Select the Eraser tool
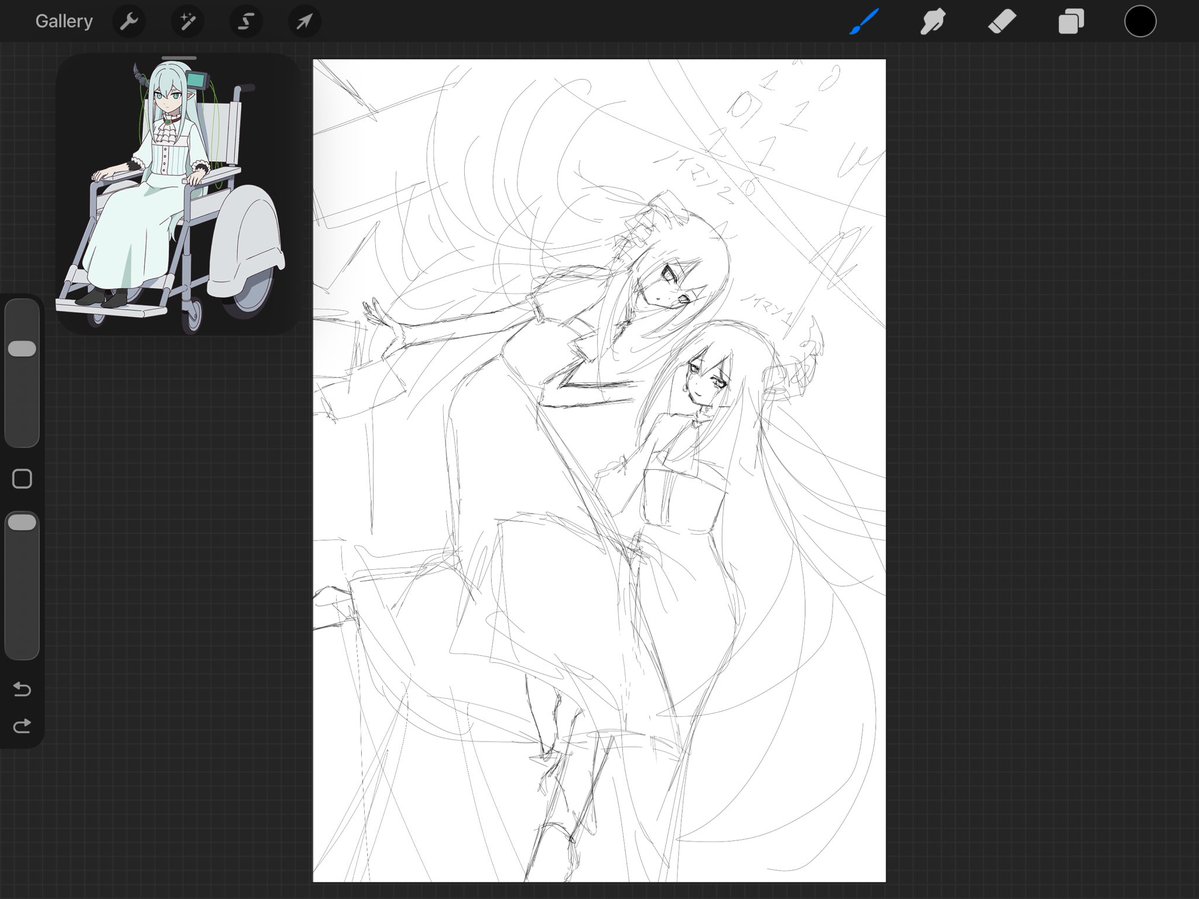Screen dimensions: 1199x899 pyautogui.click(x=1002, y=21)
